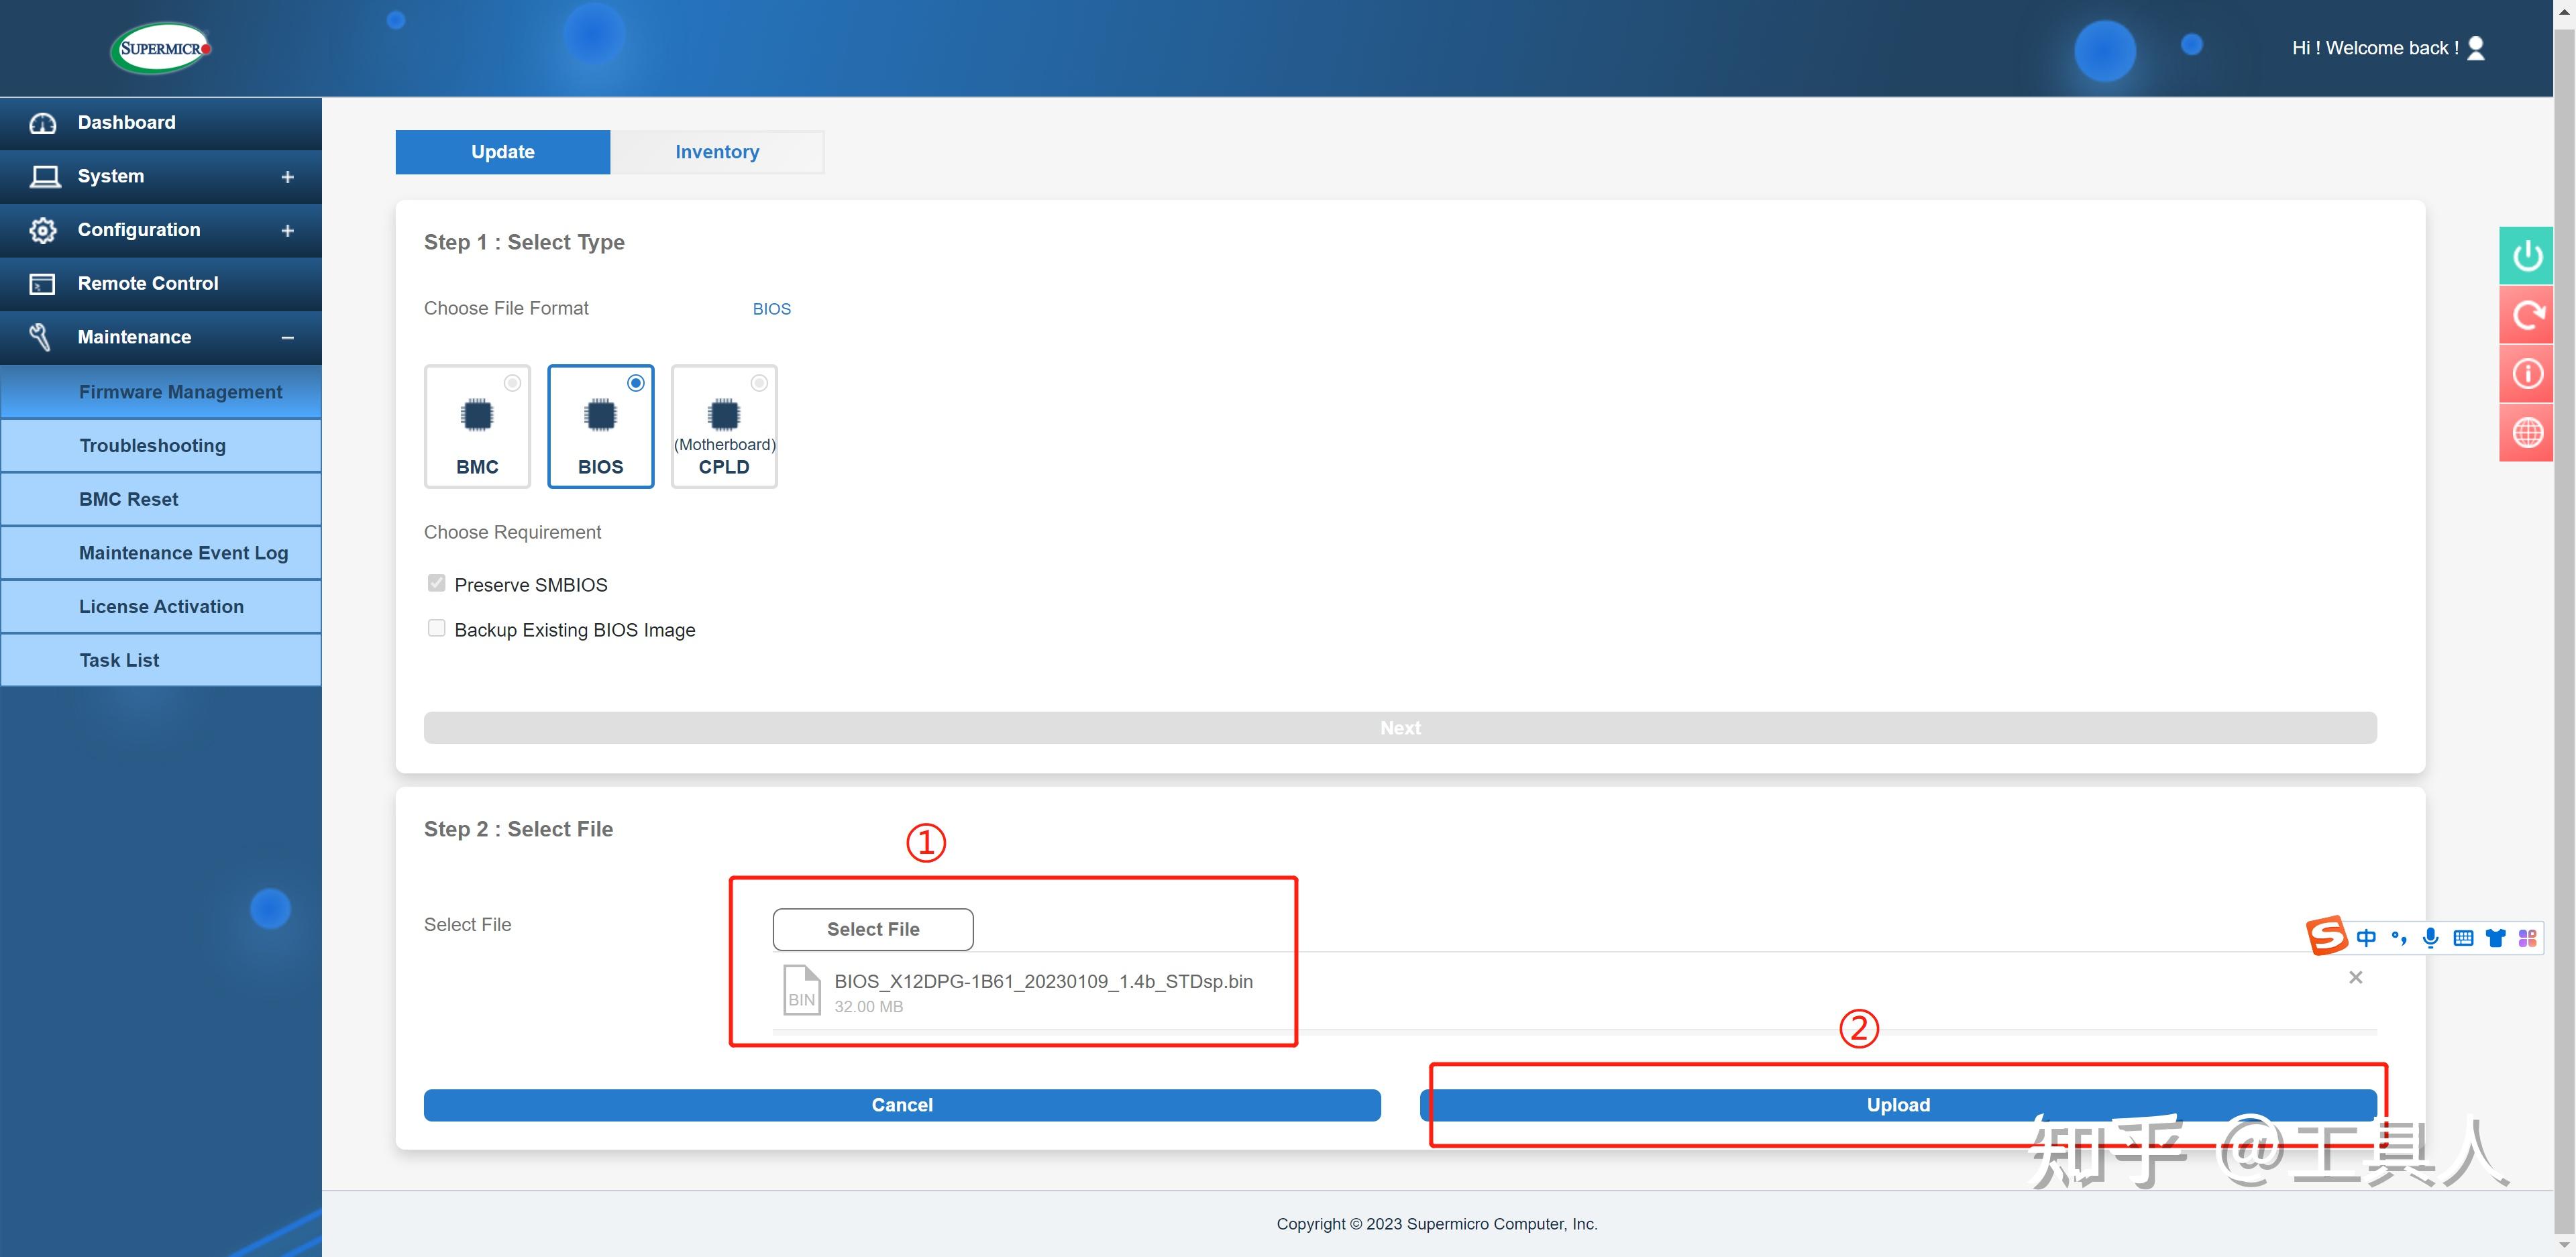This screenshot has height=1257, width=2576.
Task: Click Sogou input microphone icon
Action: [x=2430, y=937]
